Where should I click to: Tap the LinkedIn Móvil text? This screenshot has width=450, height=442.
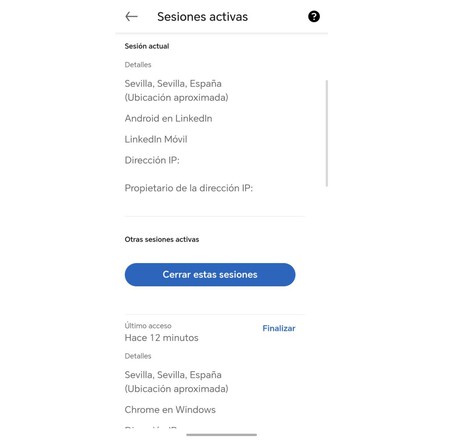pyautogui.click(x=156, y=139)
